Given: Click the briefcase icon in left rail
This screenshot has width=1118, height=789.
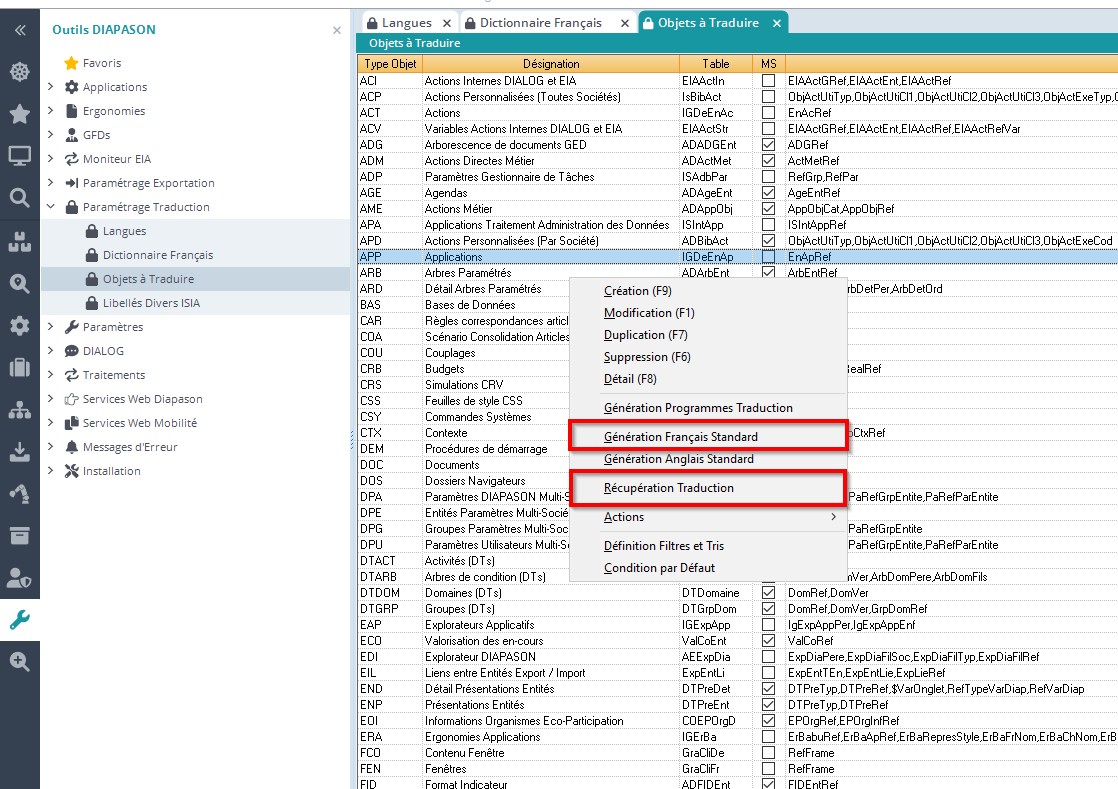Looking at the screenshot, I should [x=19, y=367].
